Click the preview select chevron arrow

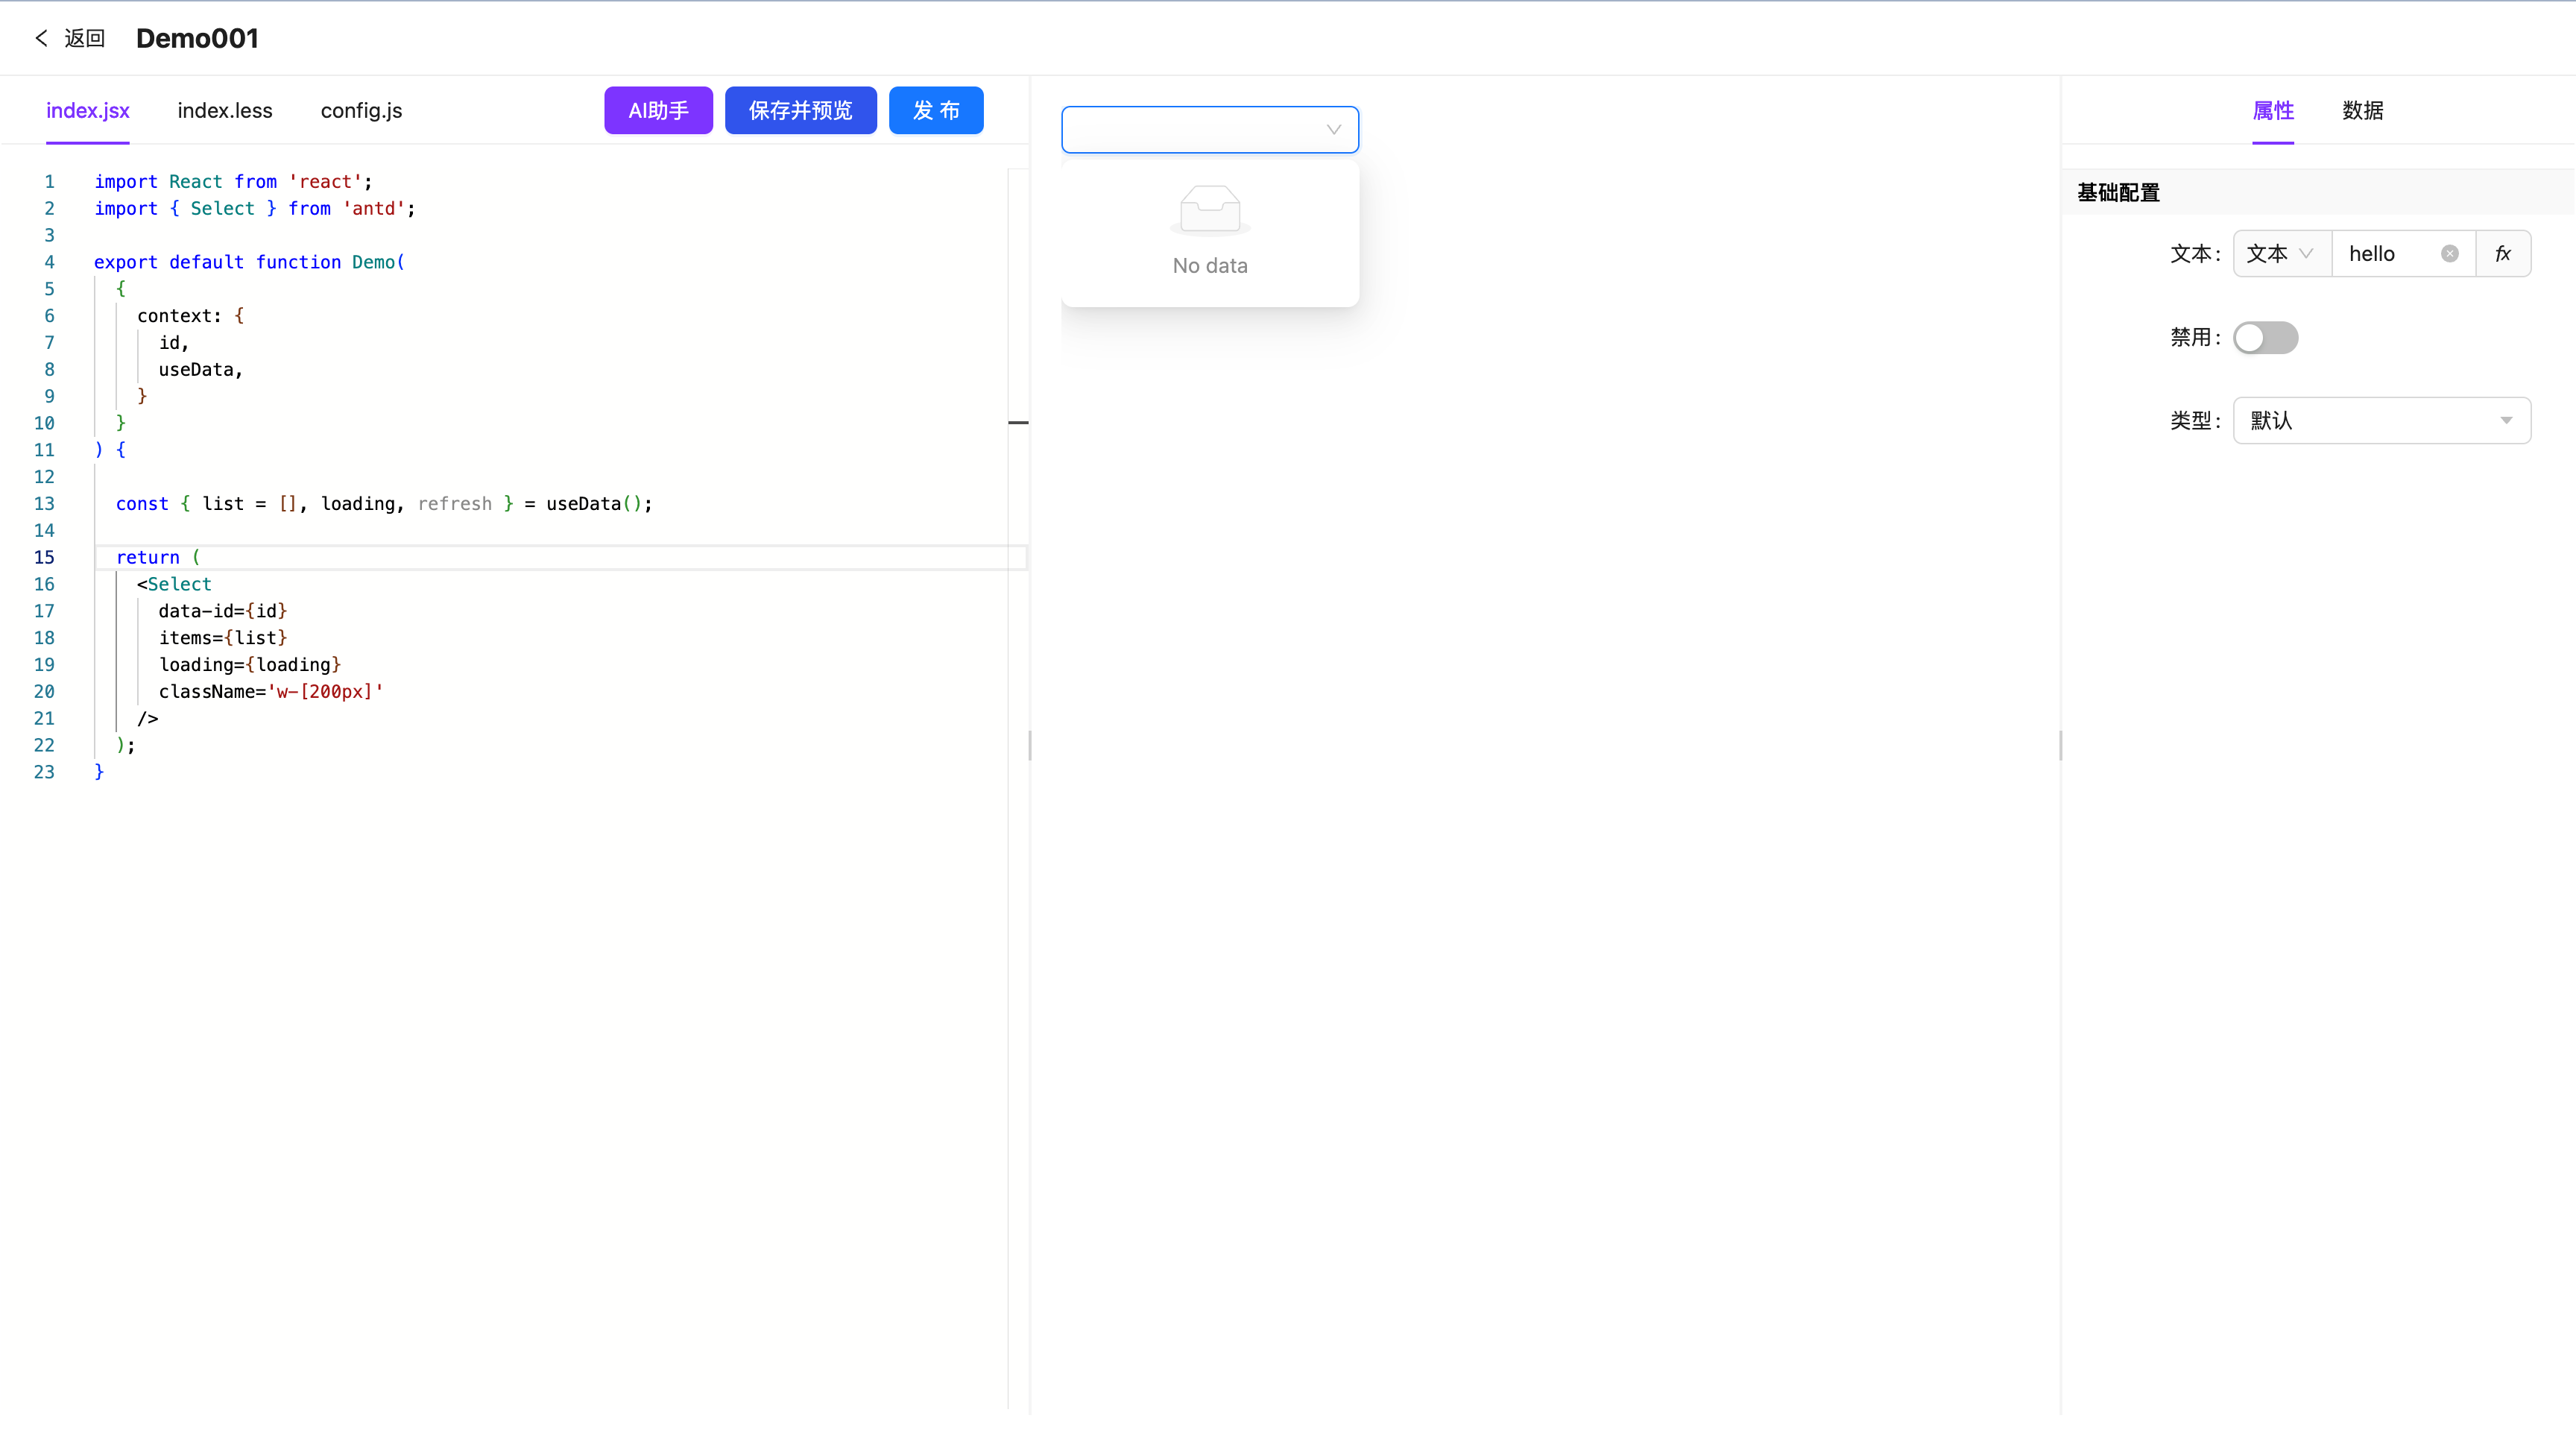1333,130
